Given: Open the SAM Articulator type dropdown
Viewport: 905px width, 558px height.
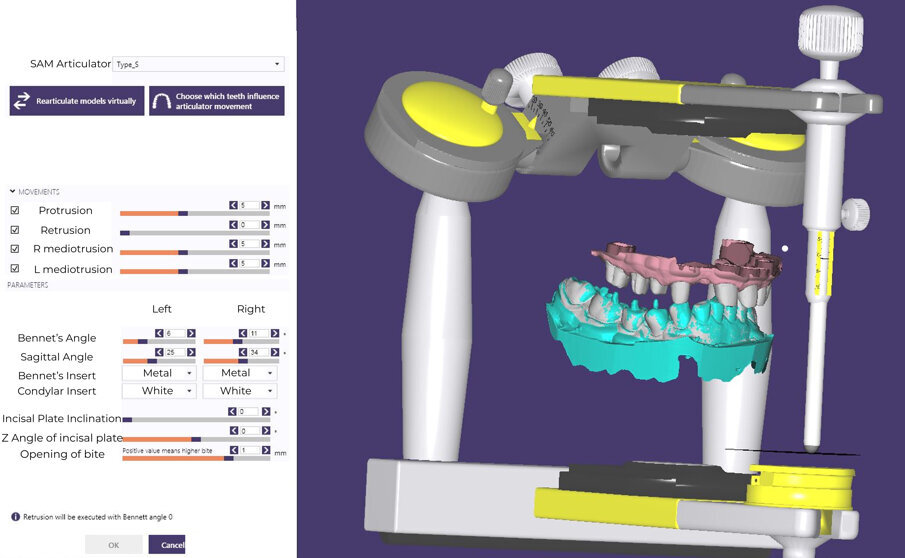Looking at the screenshot, I should (x=198, y=64).
